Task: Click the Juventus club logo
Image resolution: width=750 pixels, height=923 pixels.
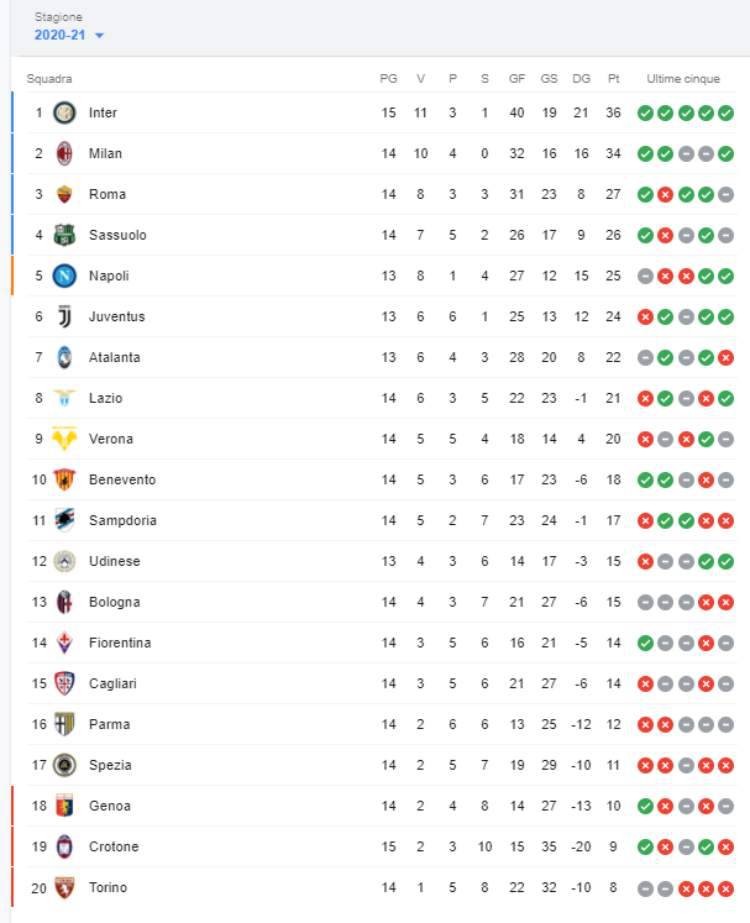Action: click(64, 316)
